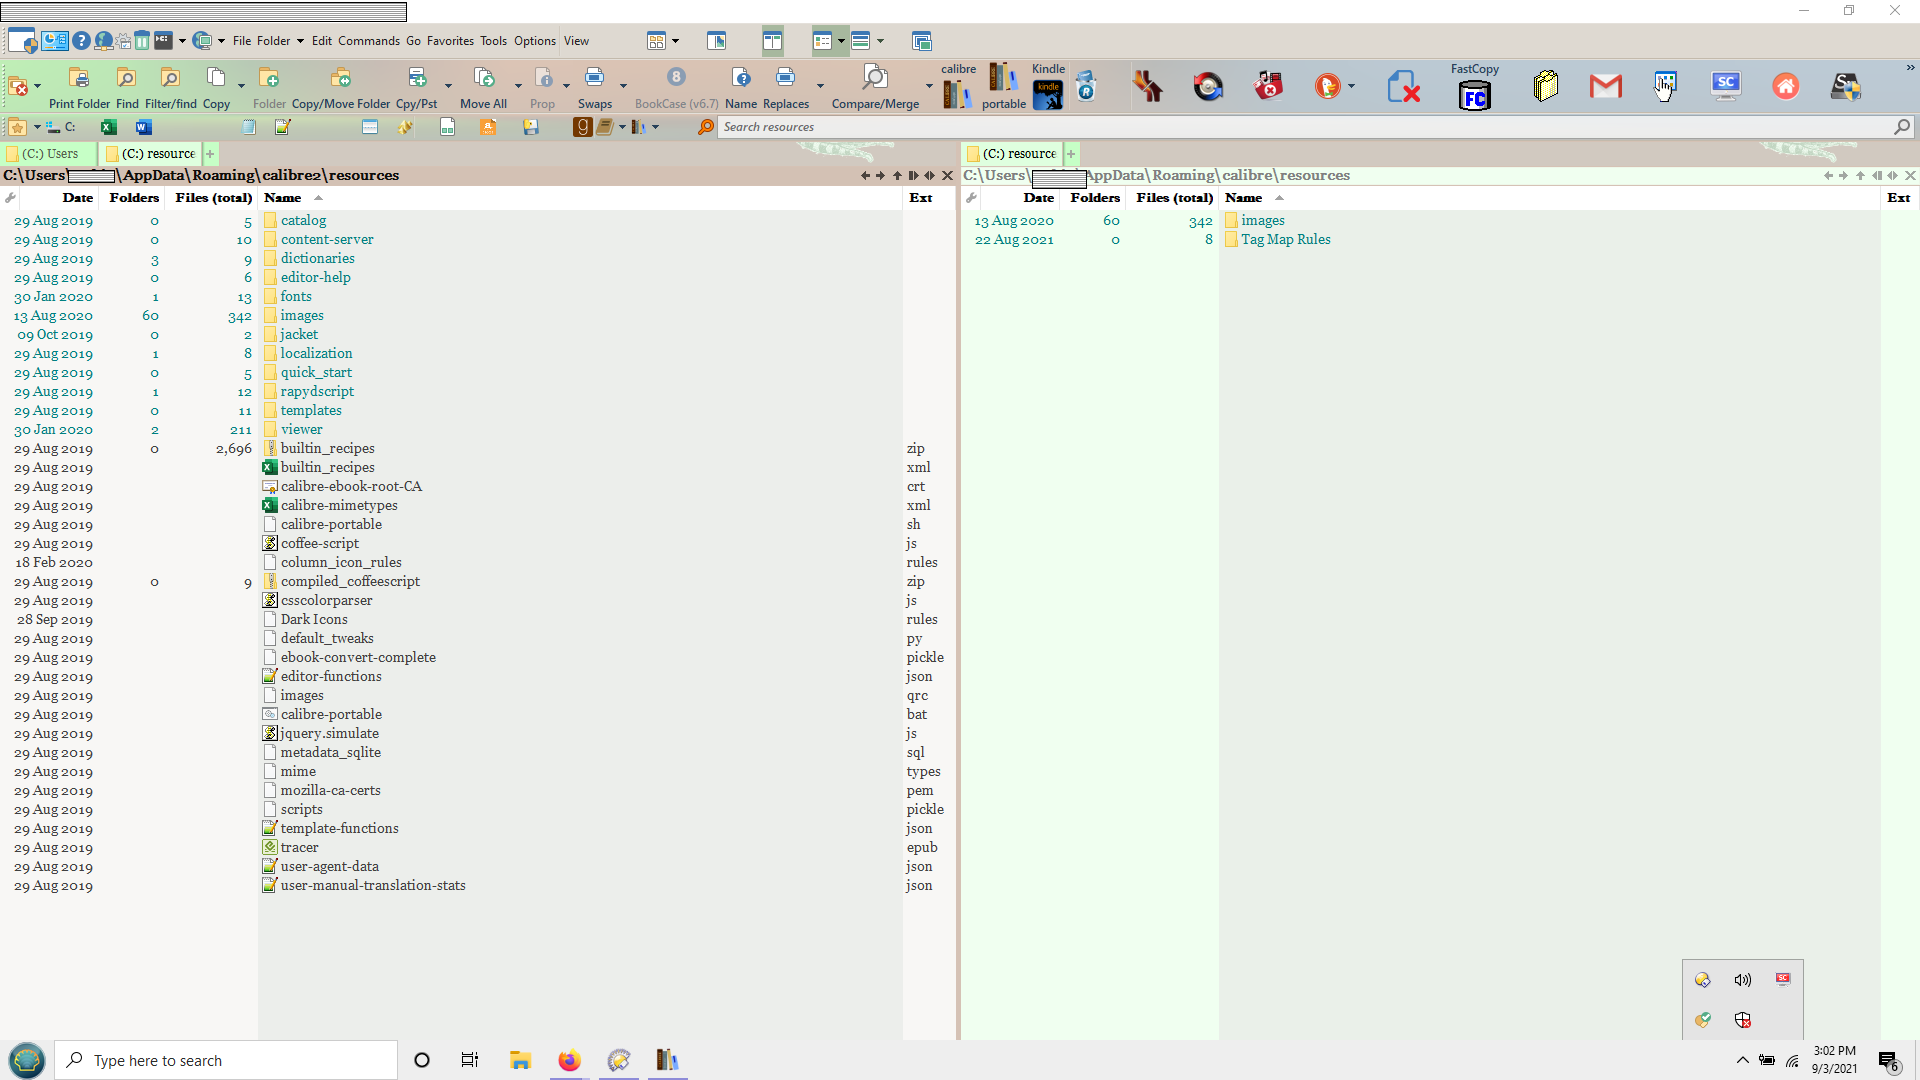Toggle the highlighted view mode button

pyautogui.click(x=823, y=41)
